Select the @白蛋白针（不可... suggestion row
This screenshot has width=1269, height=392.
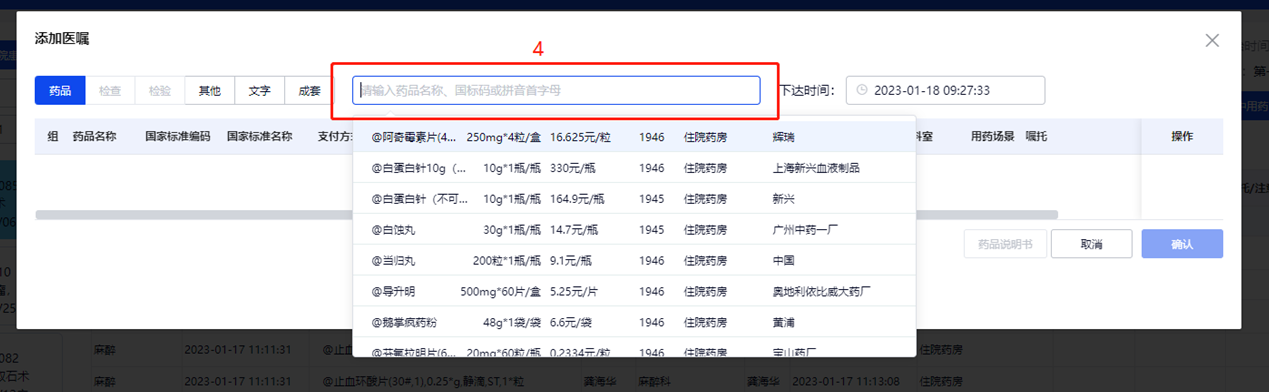point(634,198)
